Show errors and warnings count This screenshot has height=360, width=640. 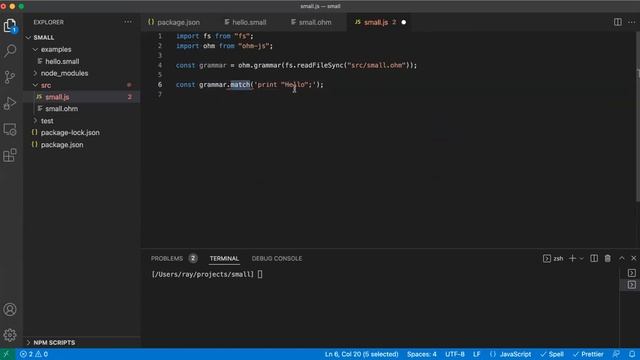(34, 354)
